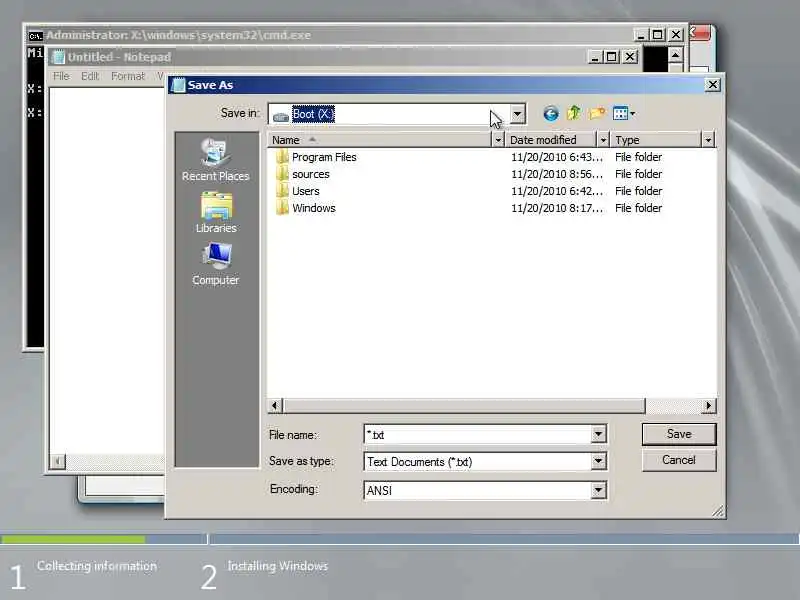
Task: Click the file list horizontal scrollbar track
Action: coord(672,406)
